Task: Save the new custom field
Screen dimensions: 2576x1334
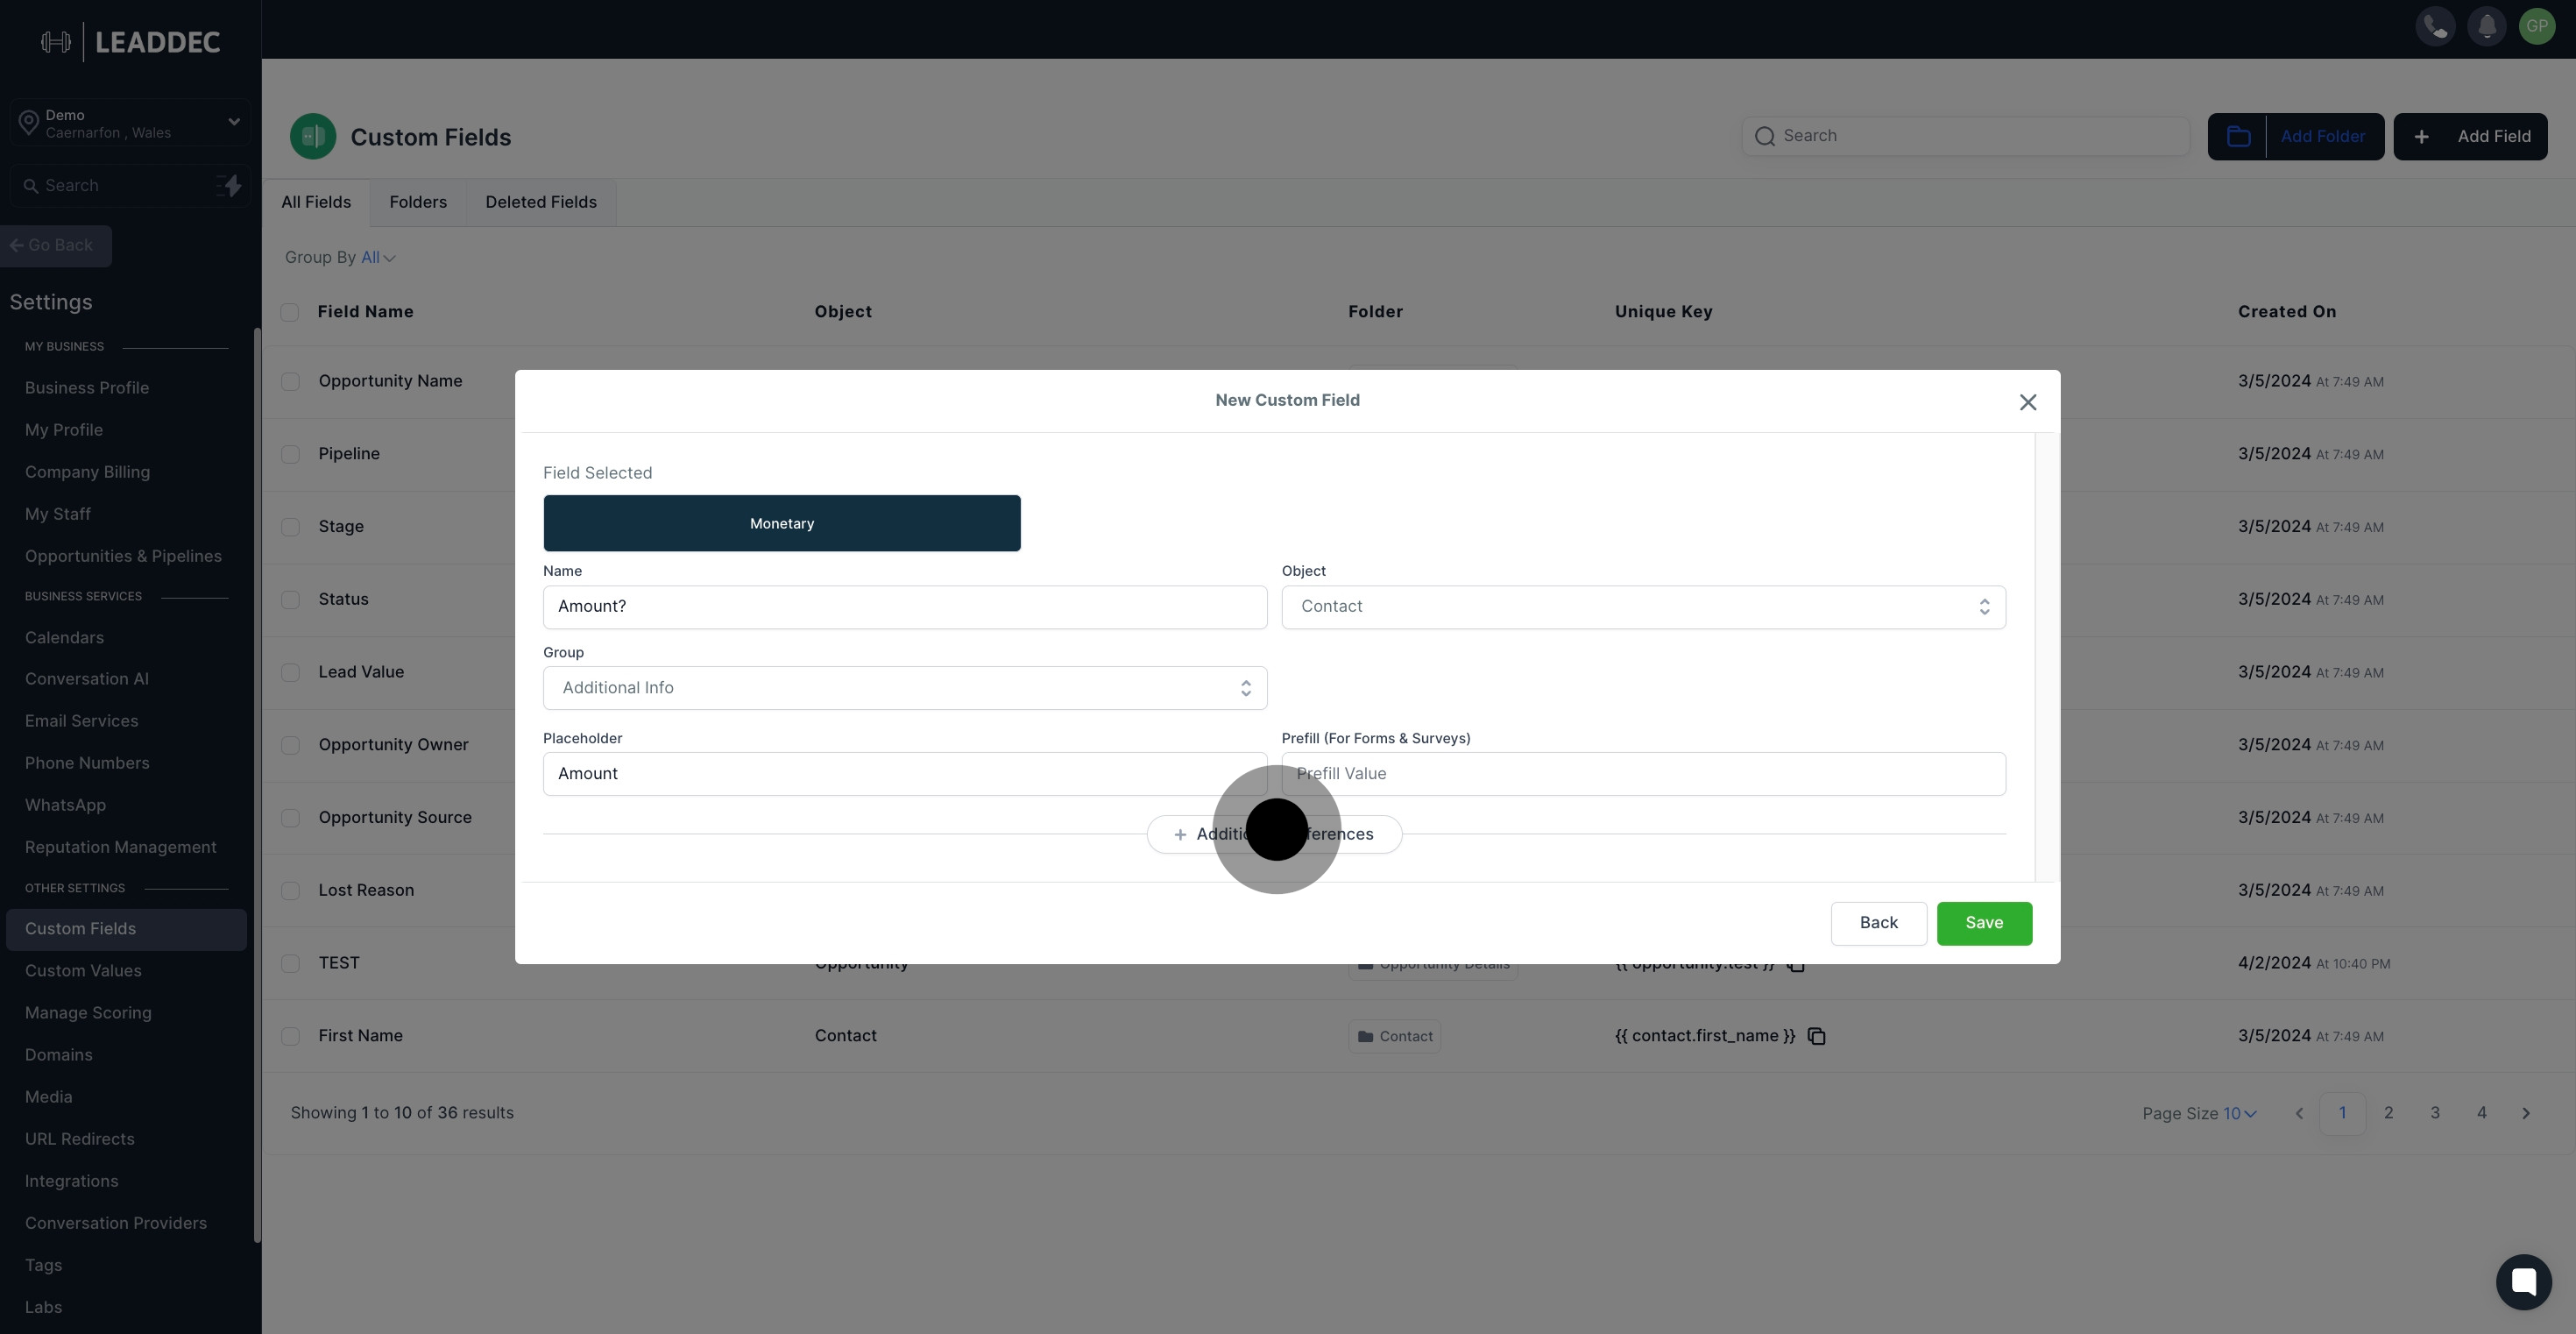Action: click(x=1984, y=923)
